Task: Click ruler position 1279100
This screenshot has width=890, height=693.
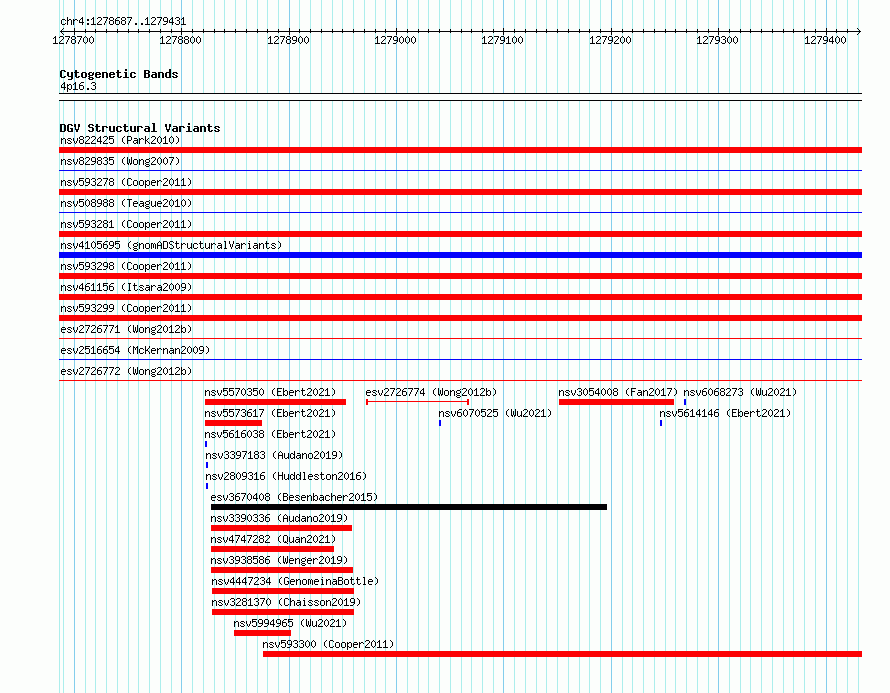Action: coord(502,40)
